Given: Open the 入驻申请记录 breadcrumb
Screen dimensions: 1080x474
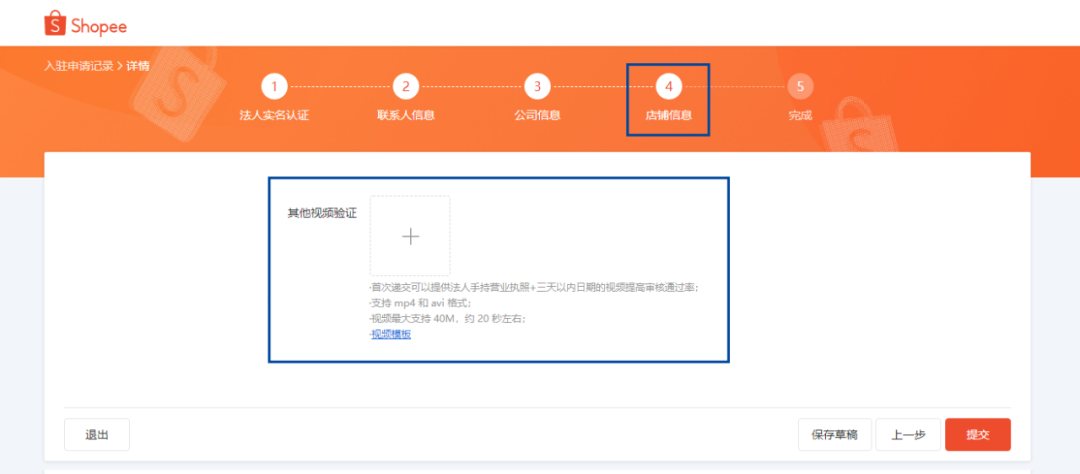Looking at the screenshot, I should pyautogui.click(x=79, y=66).
